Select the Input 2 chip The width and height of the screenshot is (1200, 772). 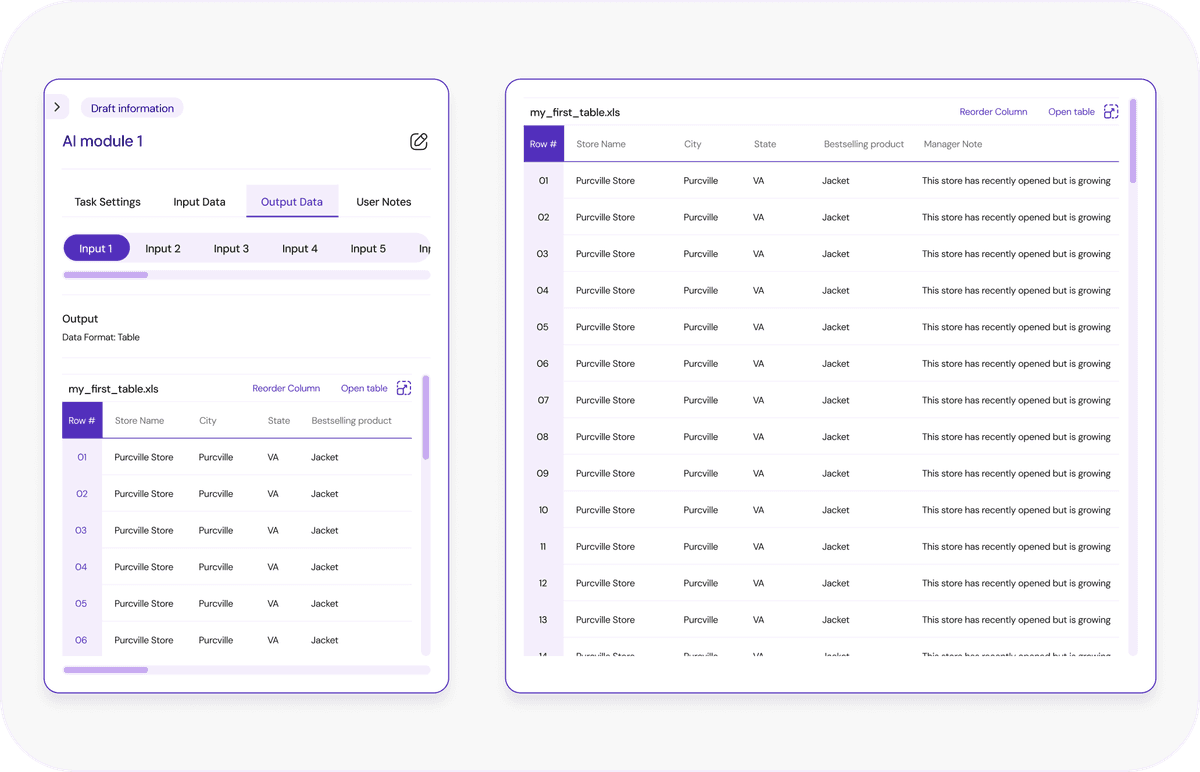(x=164, y=248)
